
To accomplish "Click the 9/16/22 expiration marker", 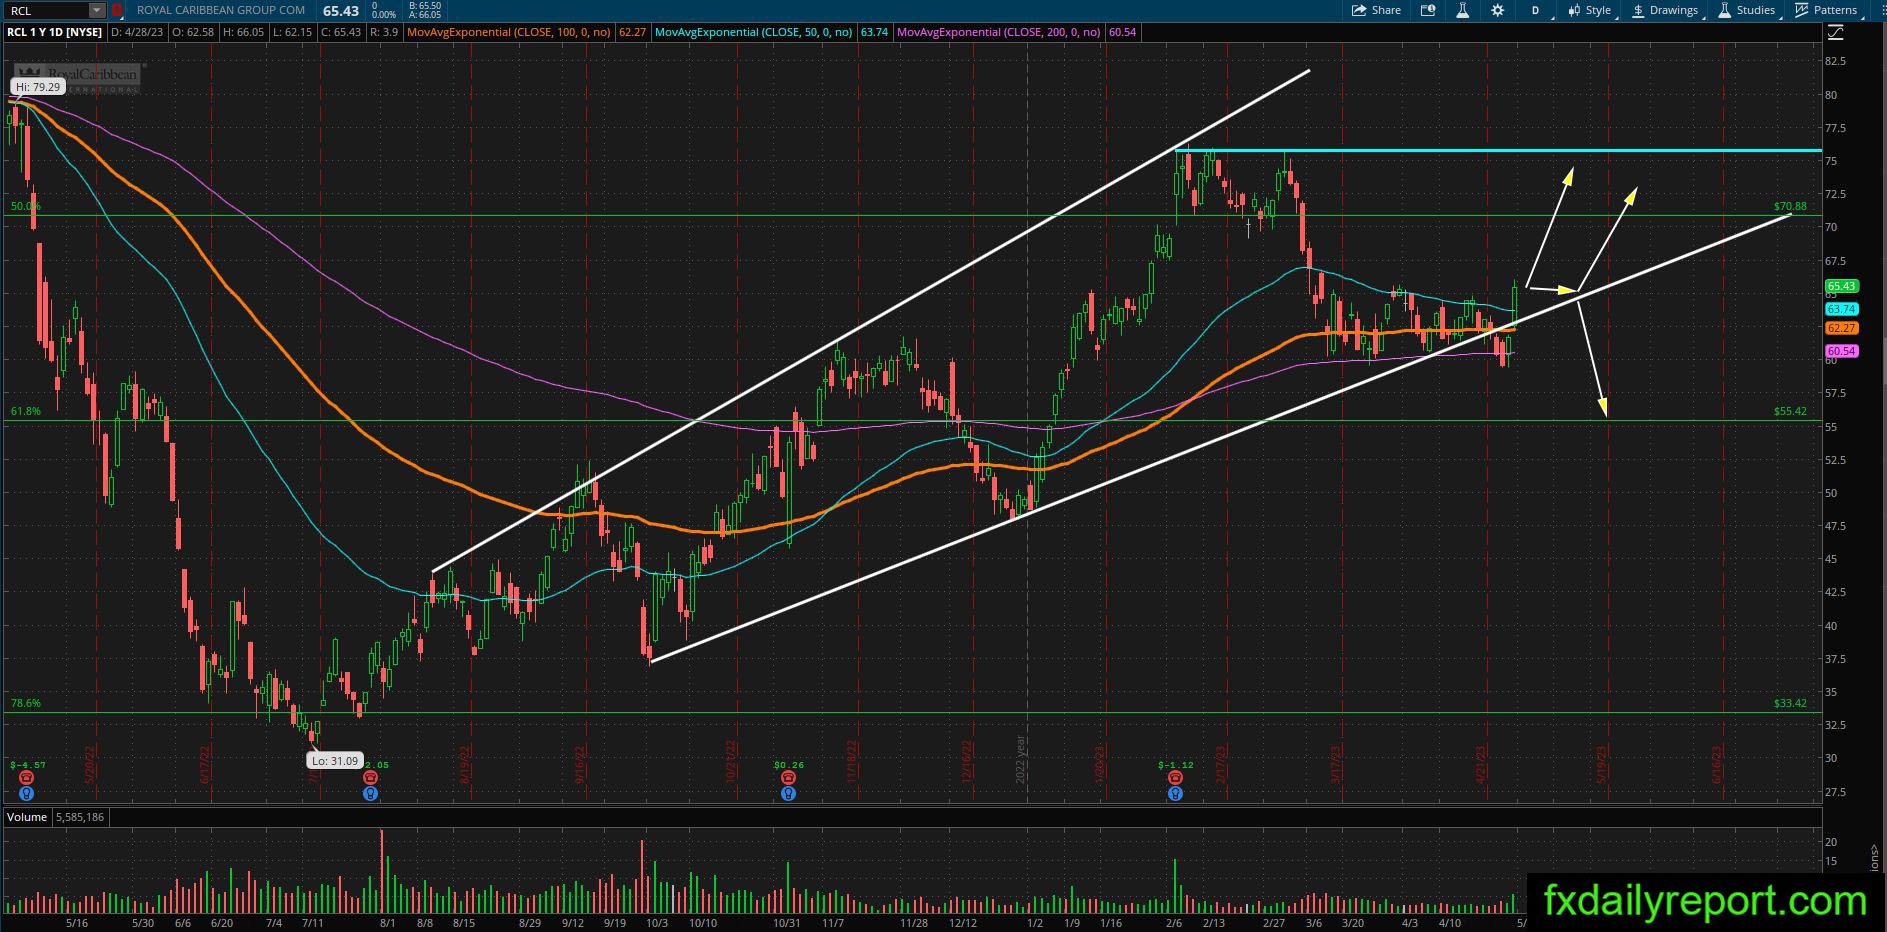I will tap(580, 764).
